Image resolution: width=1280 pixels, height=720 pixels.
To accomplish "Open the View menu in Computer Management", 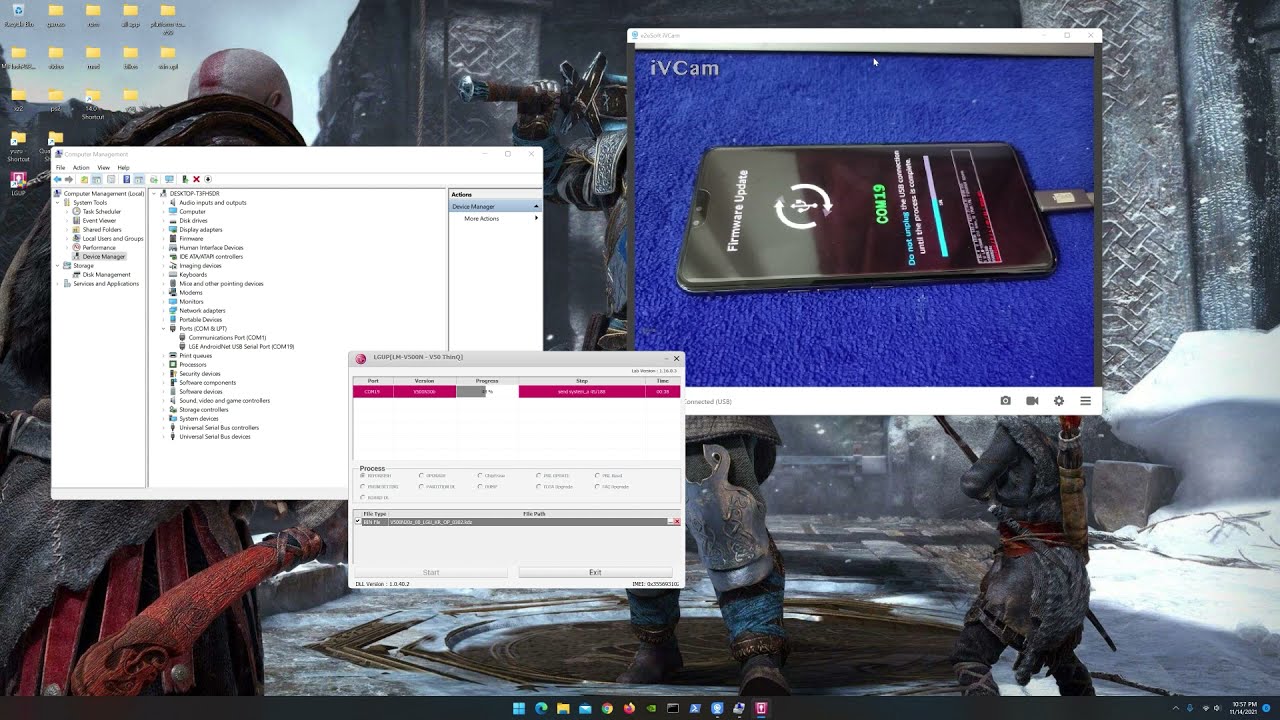I will (103, 168).
